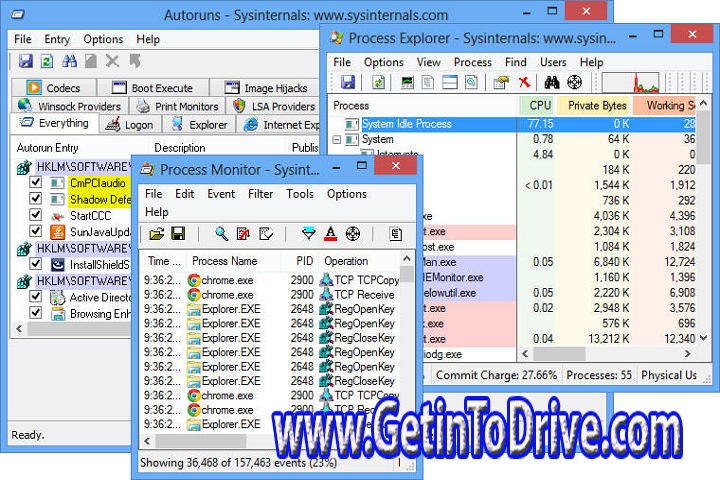Click Autoruns grey delete X icon
Screen dimensions: 720x480
112,61
